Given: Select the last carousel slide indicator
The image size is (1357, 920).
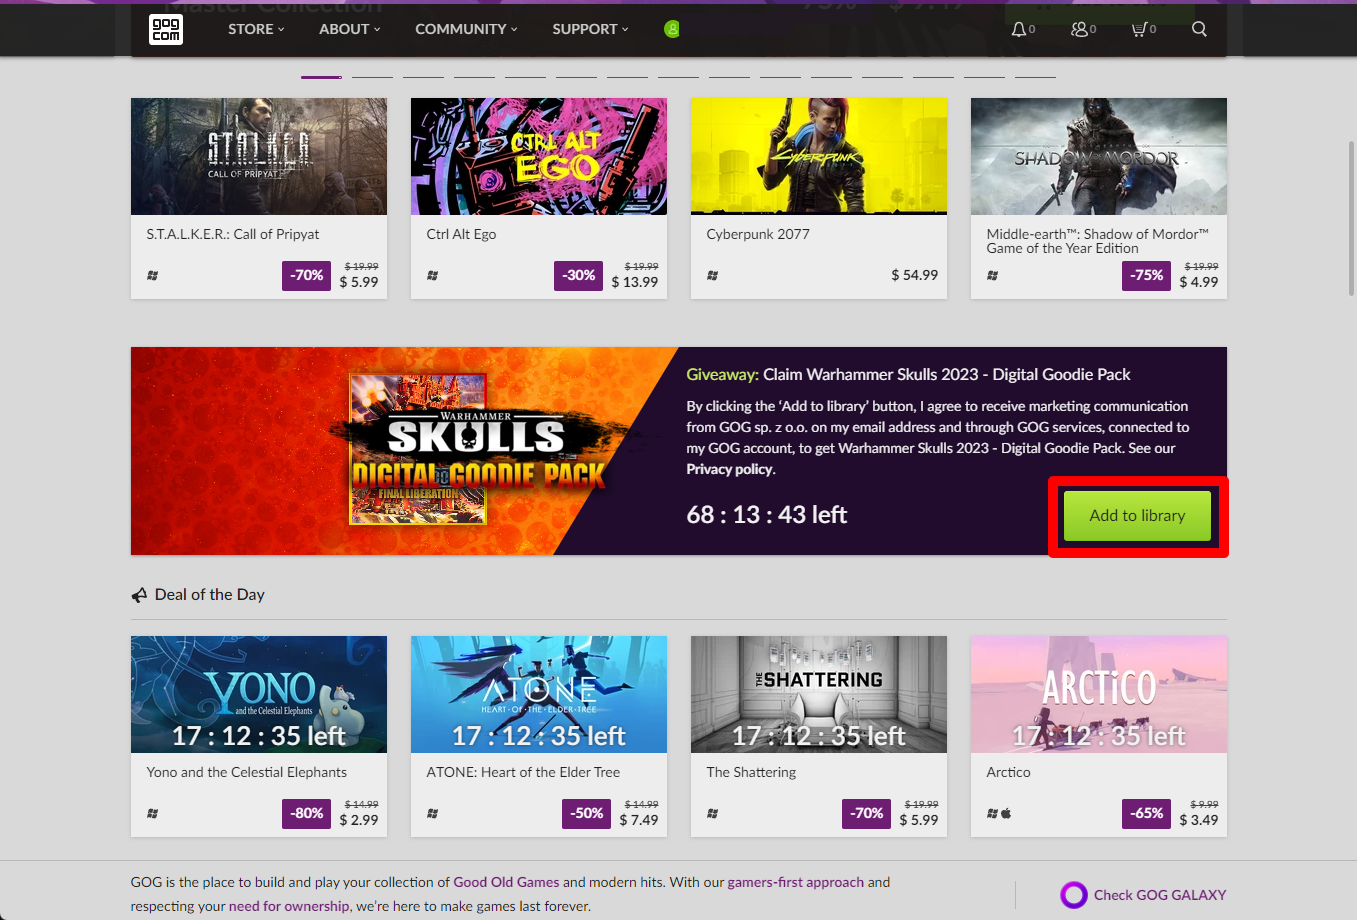Looking at the screenshot, I should click(1035, 77).
